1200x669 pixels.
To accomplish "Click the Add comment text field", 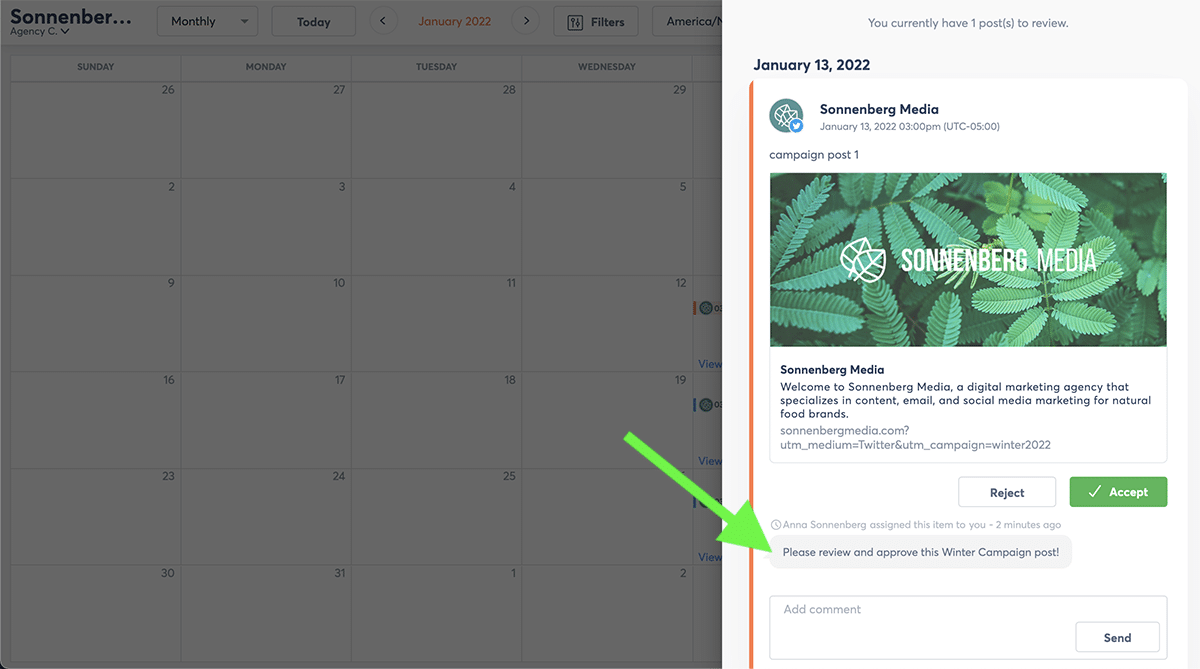I will 920,610.
